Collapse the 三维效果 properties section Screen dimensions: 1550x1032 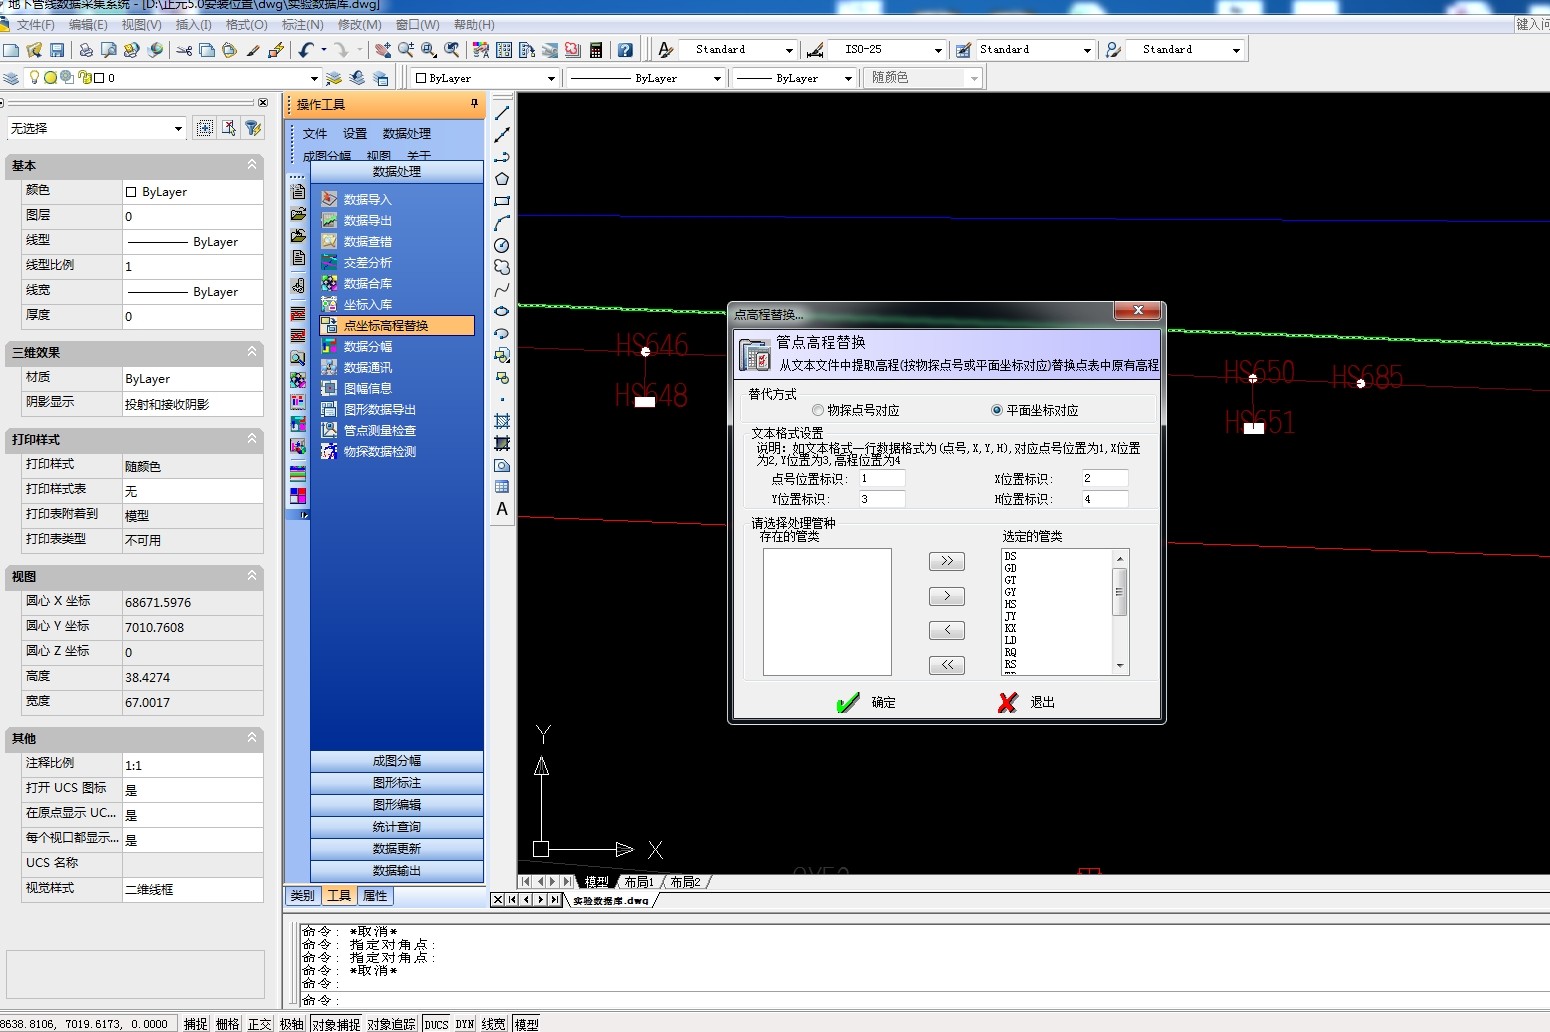(252, 352)
